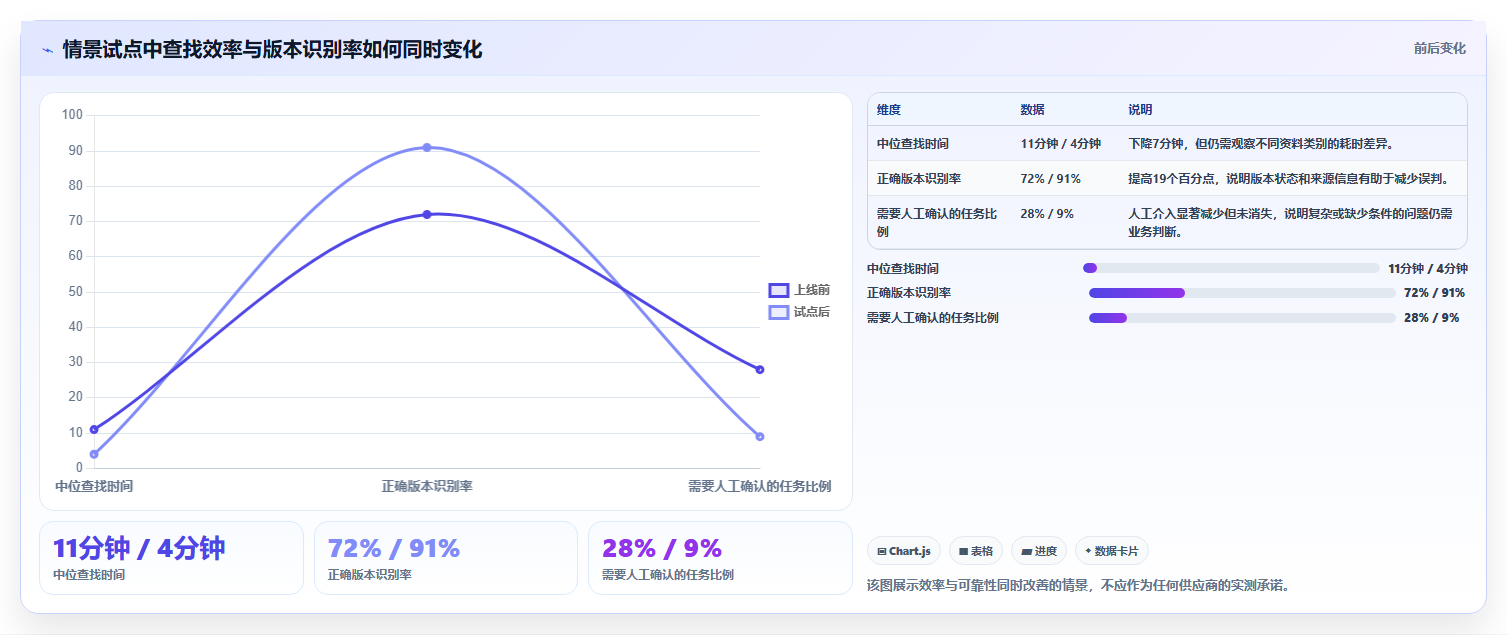Click the y-axis value 100
1507x635 pixels.
(x=72, y=115)
